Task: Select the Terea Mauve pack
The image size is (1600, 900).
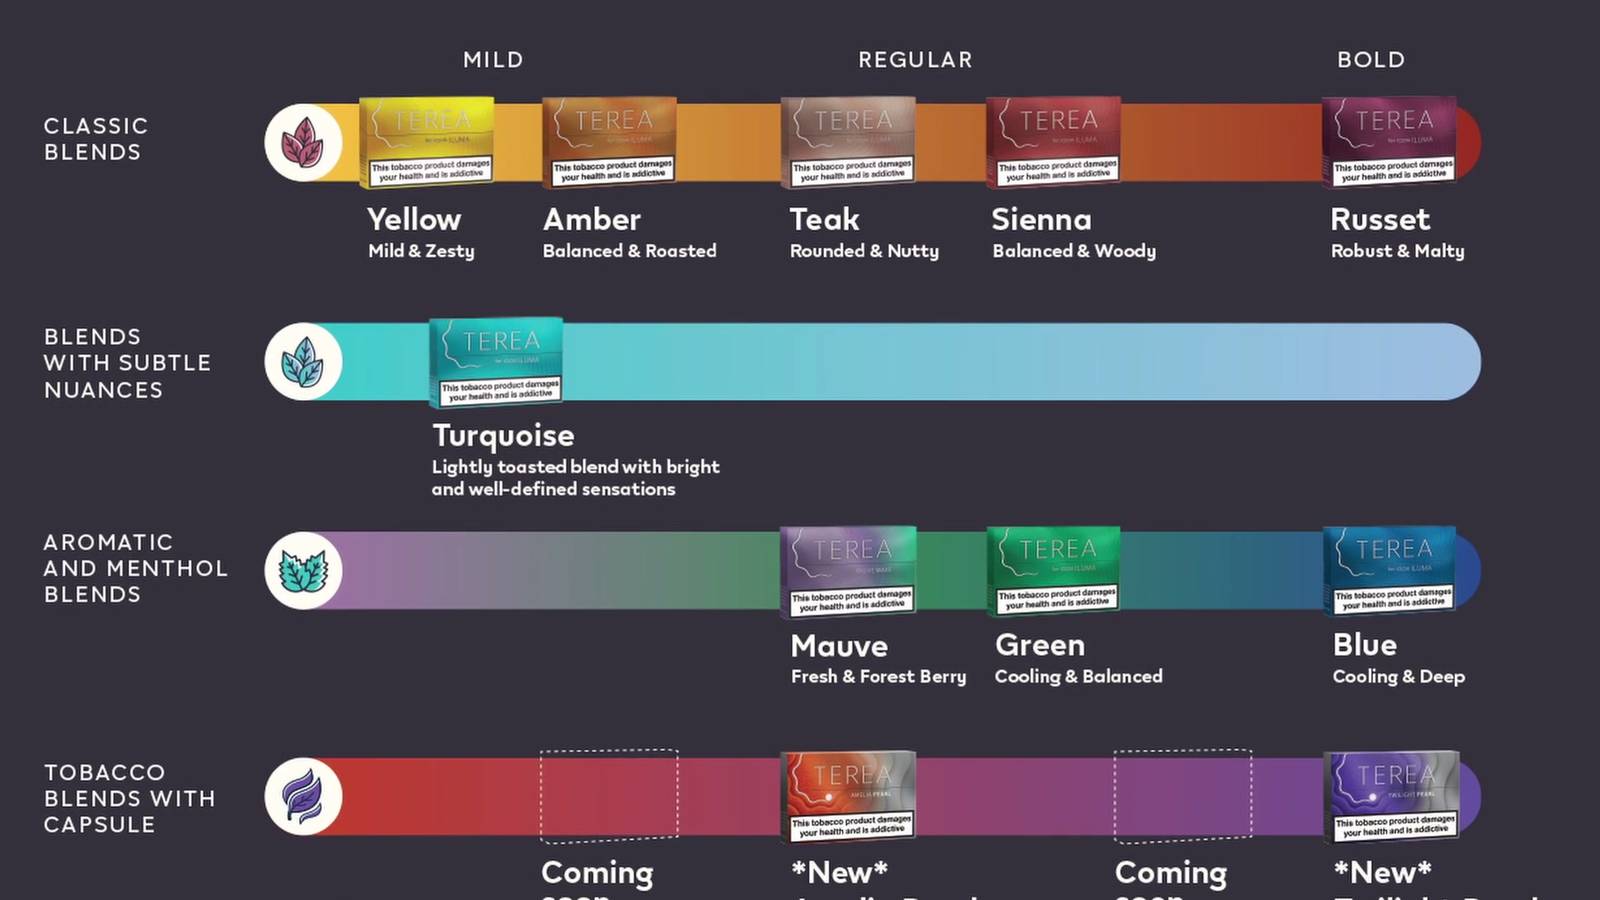Action: click(848, 571)
